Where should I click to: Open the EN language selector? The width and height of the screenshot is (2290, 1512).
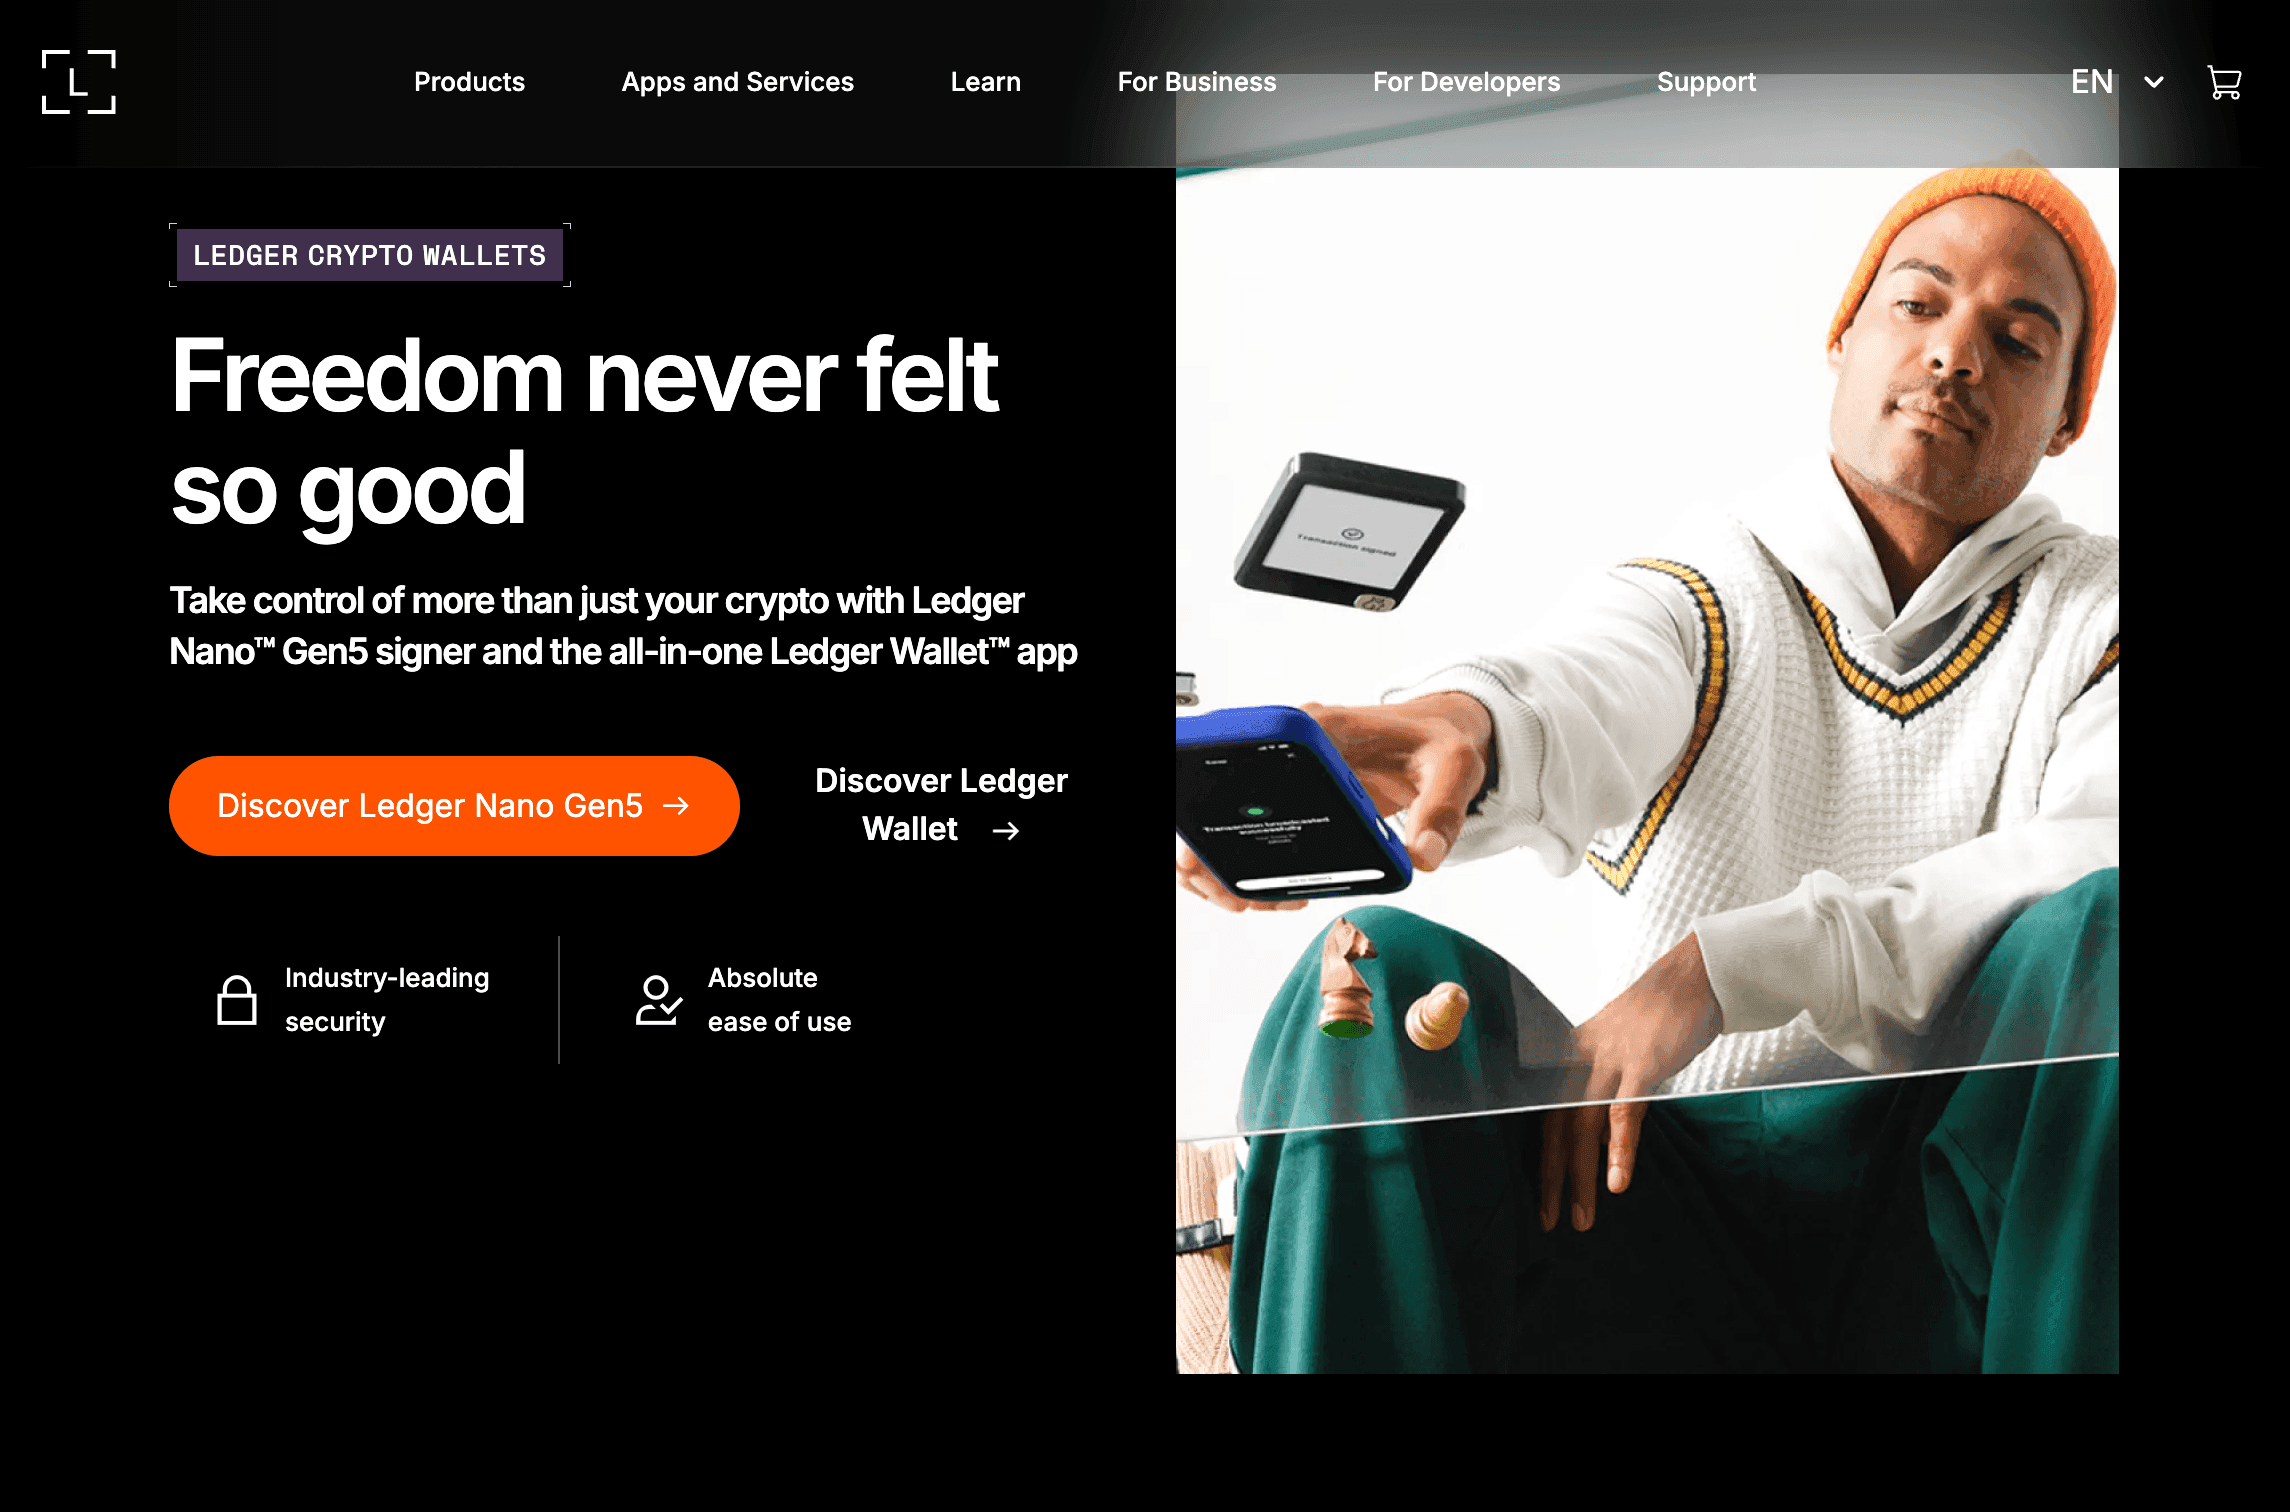2117,82
